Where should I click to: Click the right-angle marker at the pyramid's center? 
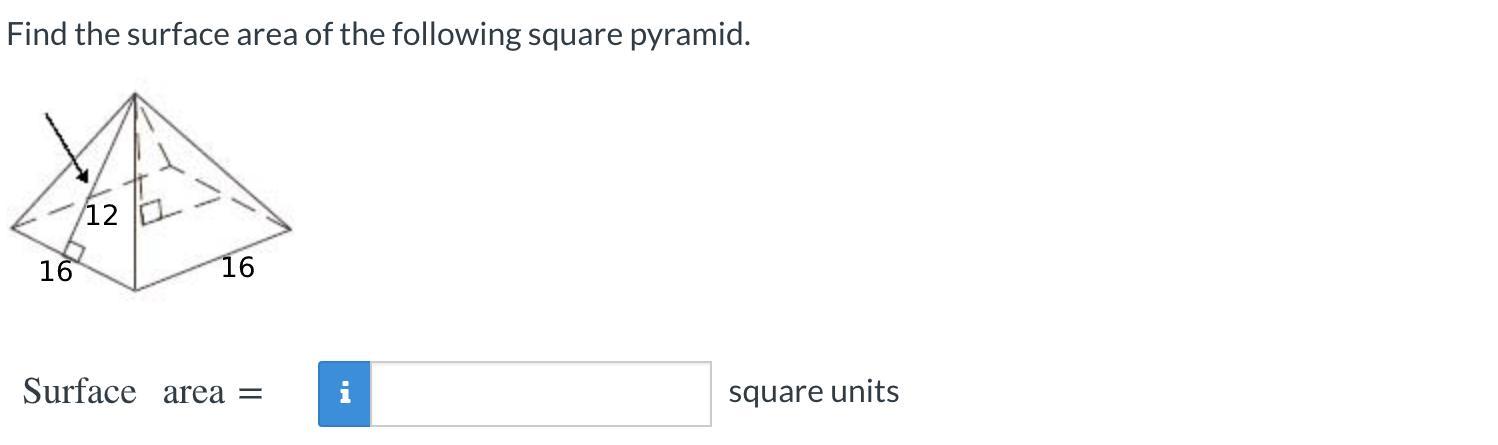(152, 212)
